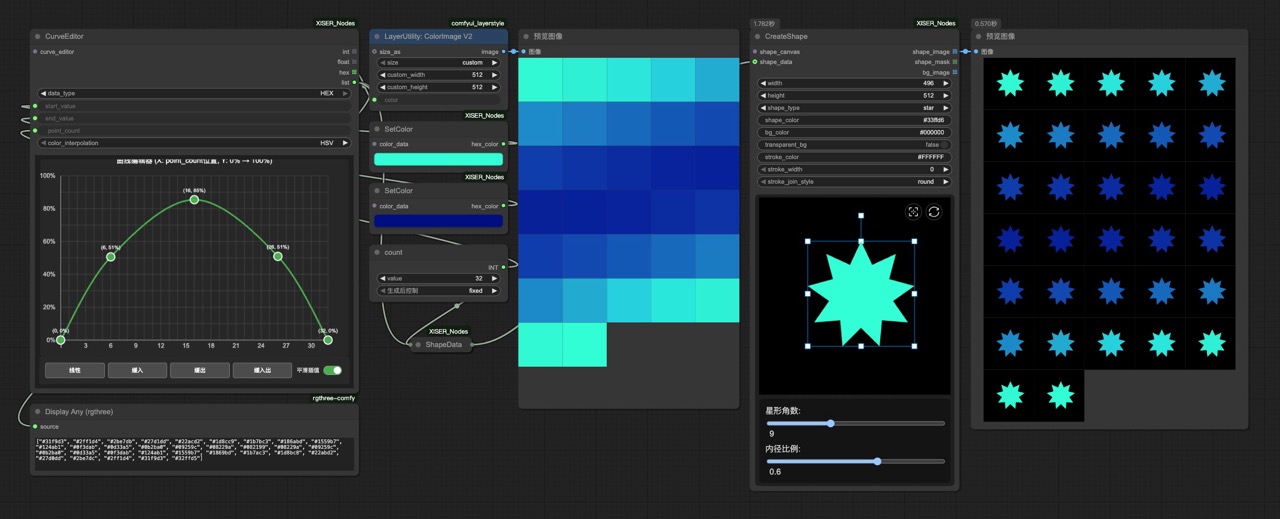Collapse the color-grid preview node title dot
Image resolution: width=1280 pixels, height=519 pixels.
pyautogui.click(x=525, y=37)
